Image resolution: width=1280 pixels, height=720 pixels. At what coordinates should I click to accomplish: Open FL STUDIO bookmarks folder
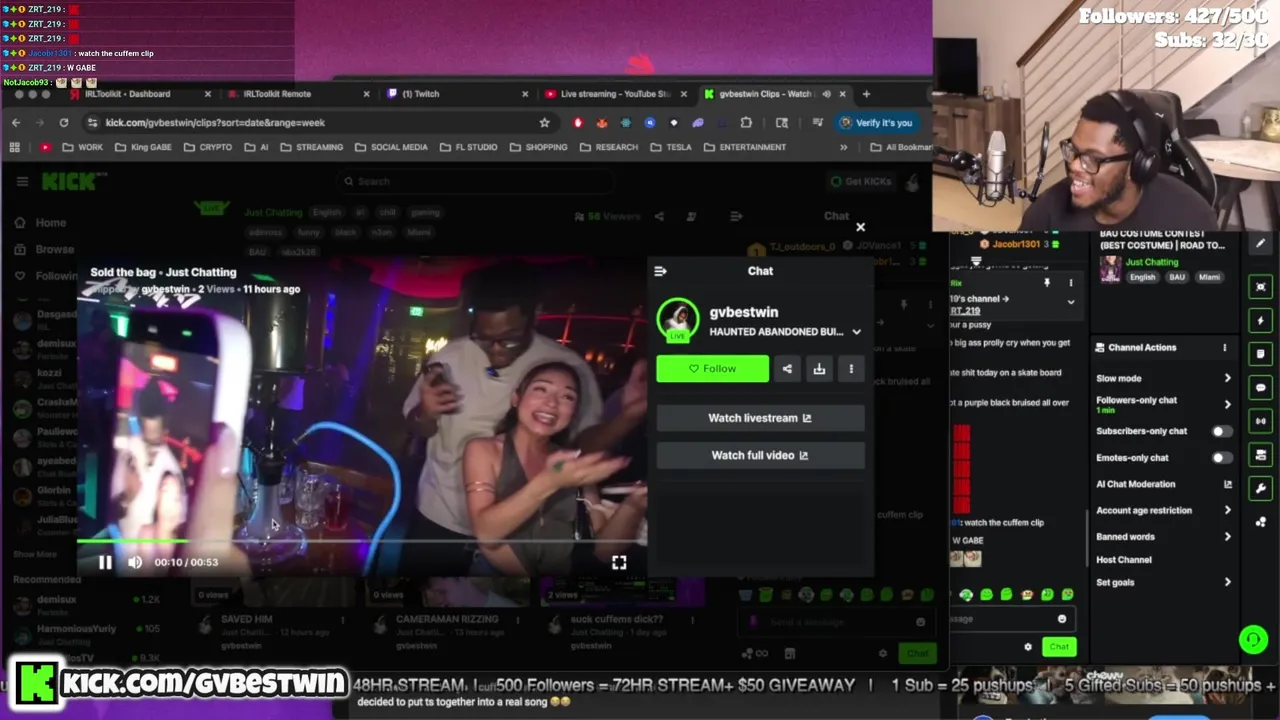pyautogui.click(x=468, y=147)
